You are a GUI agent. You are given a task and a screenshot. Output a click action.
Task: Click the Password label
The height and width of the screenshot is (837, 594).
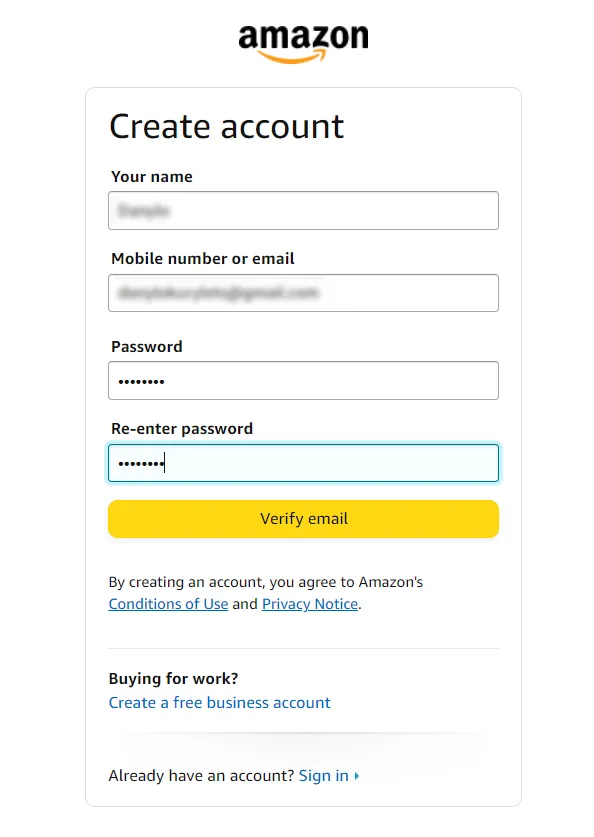click(146, 346)
